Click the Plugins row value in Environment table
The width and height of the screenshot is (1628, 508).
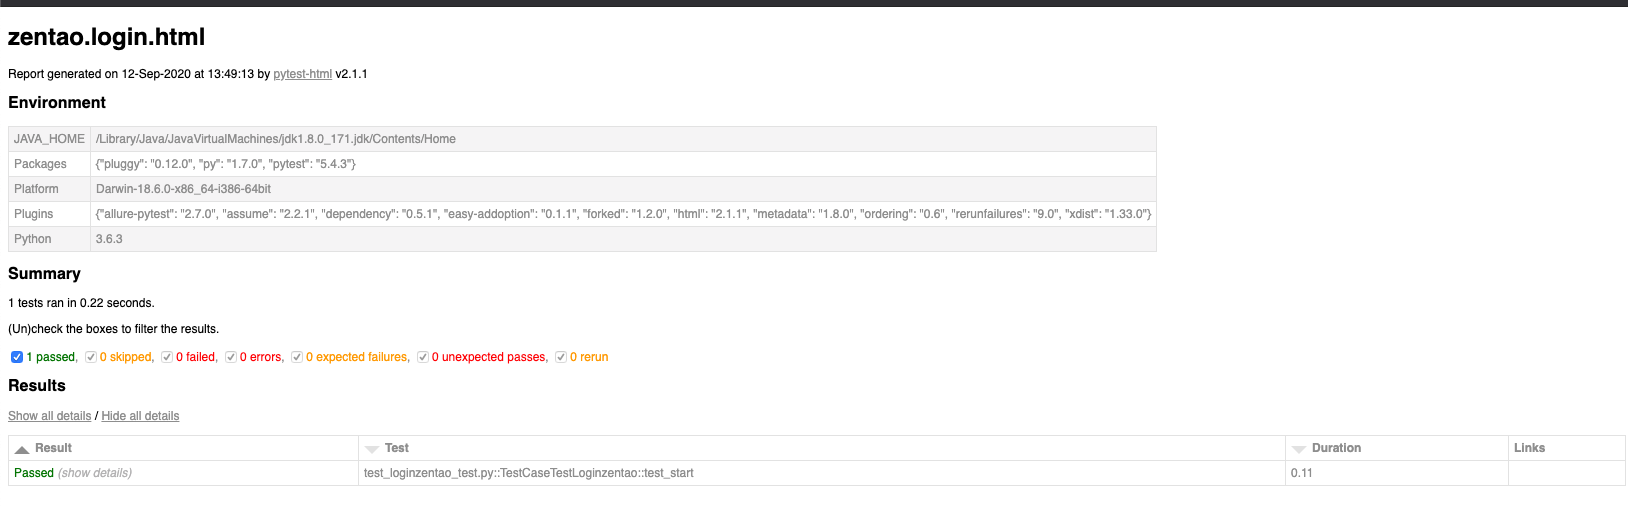pos(623,214)
